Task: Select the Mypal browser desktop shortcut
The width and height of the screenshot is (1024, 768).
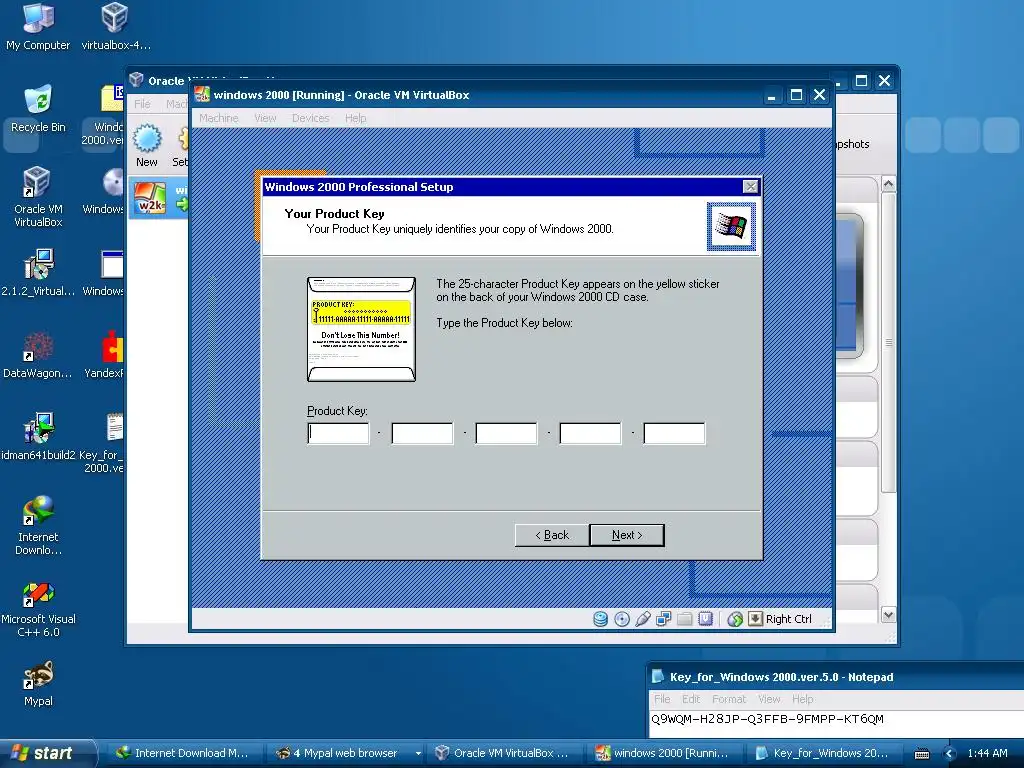Action: point(38,683)
